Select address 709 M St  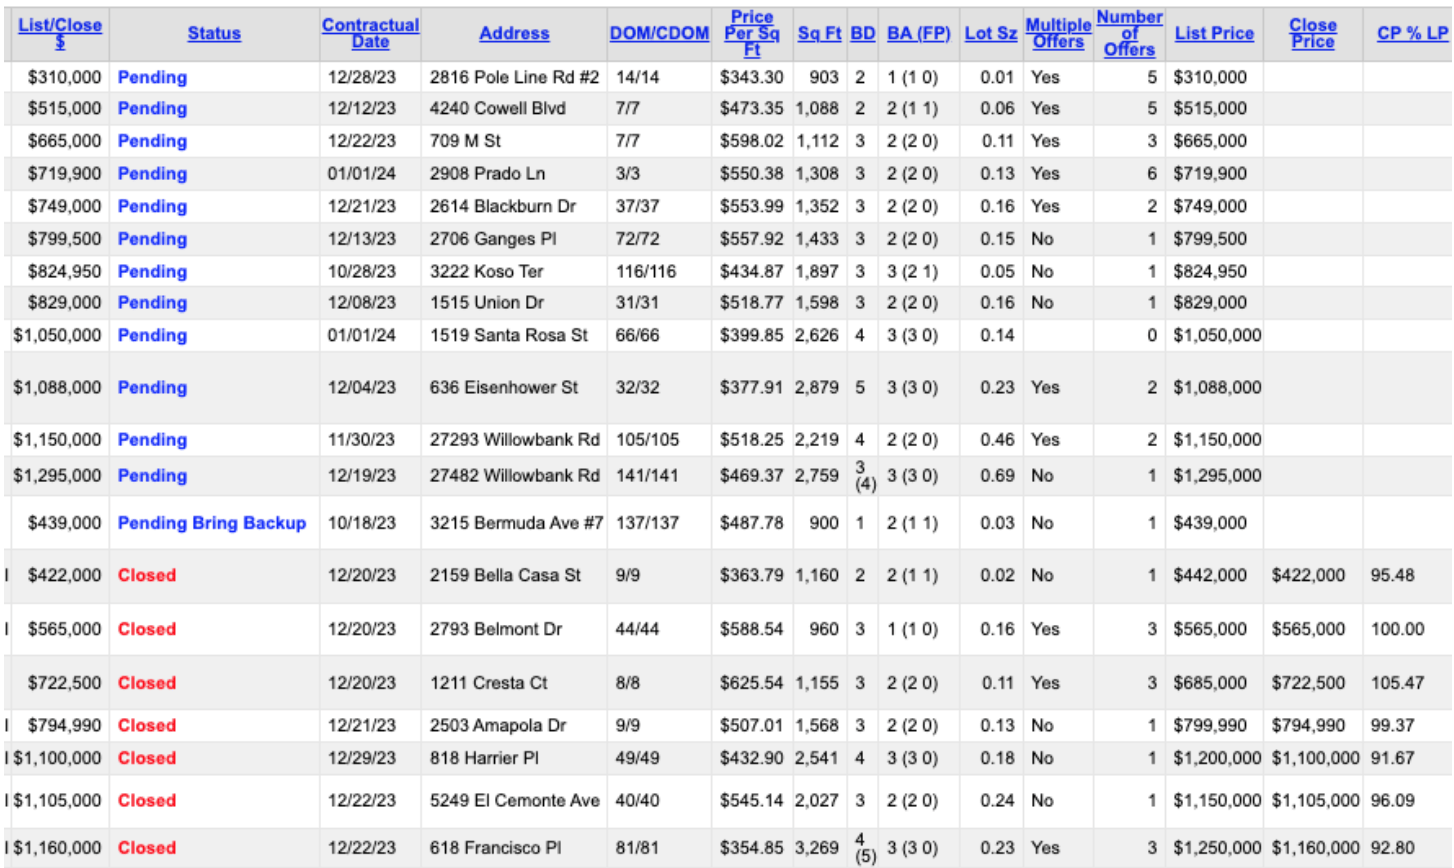pos(465,141)
